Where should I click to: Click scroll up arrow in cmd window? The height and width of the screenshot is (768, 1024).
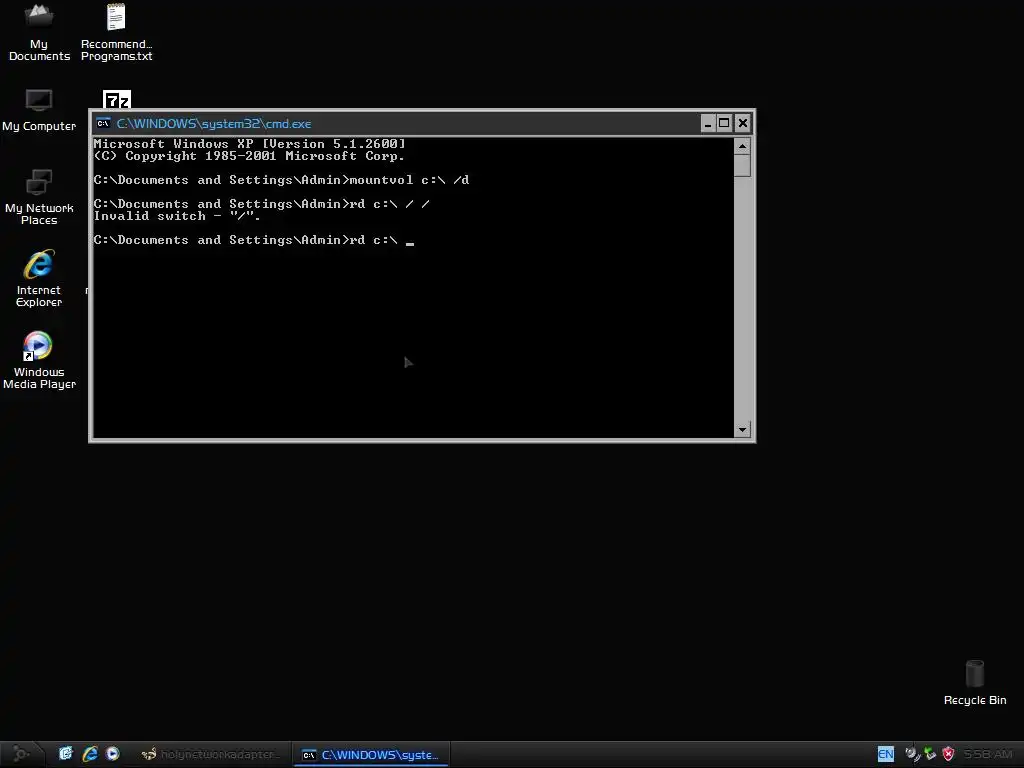[742, 146]
